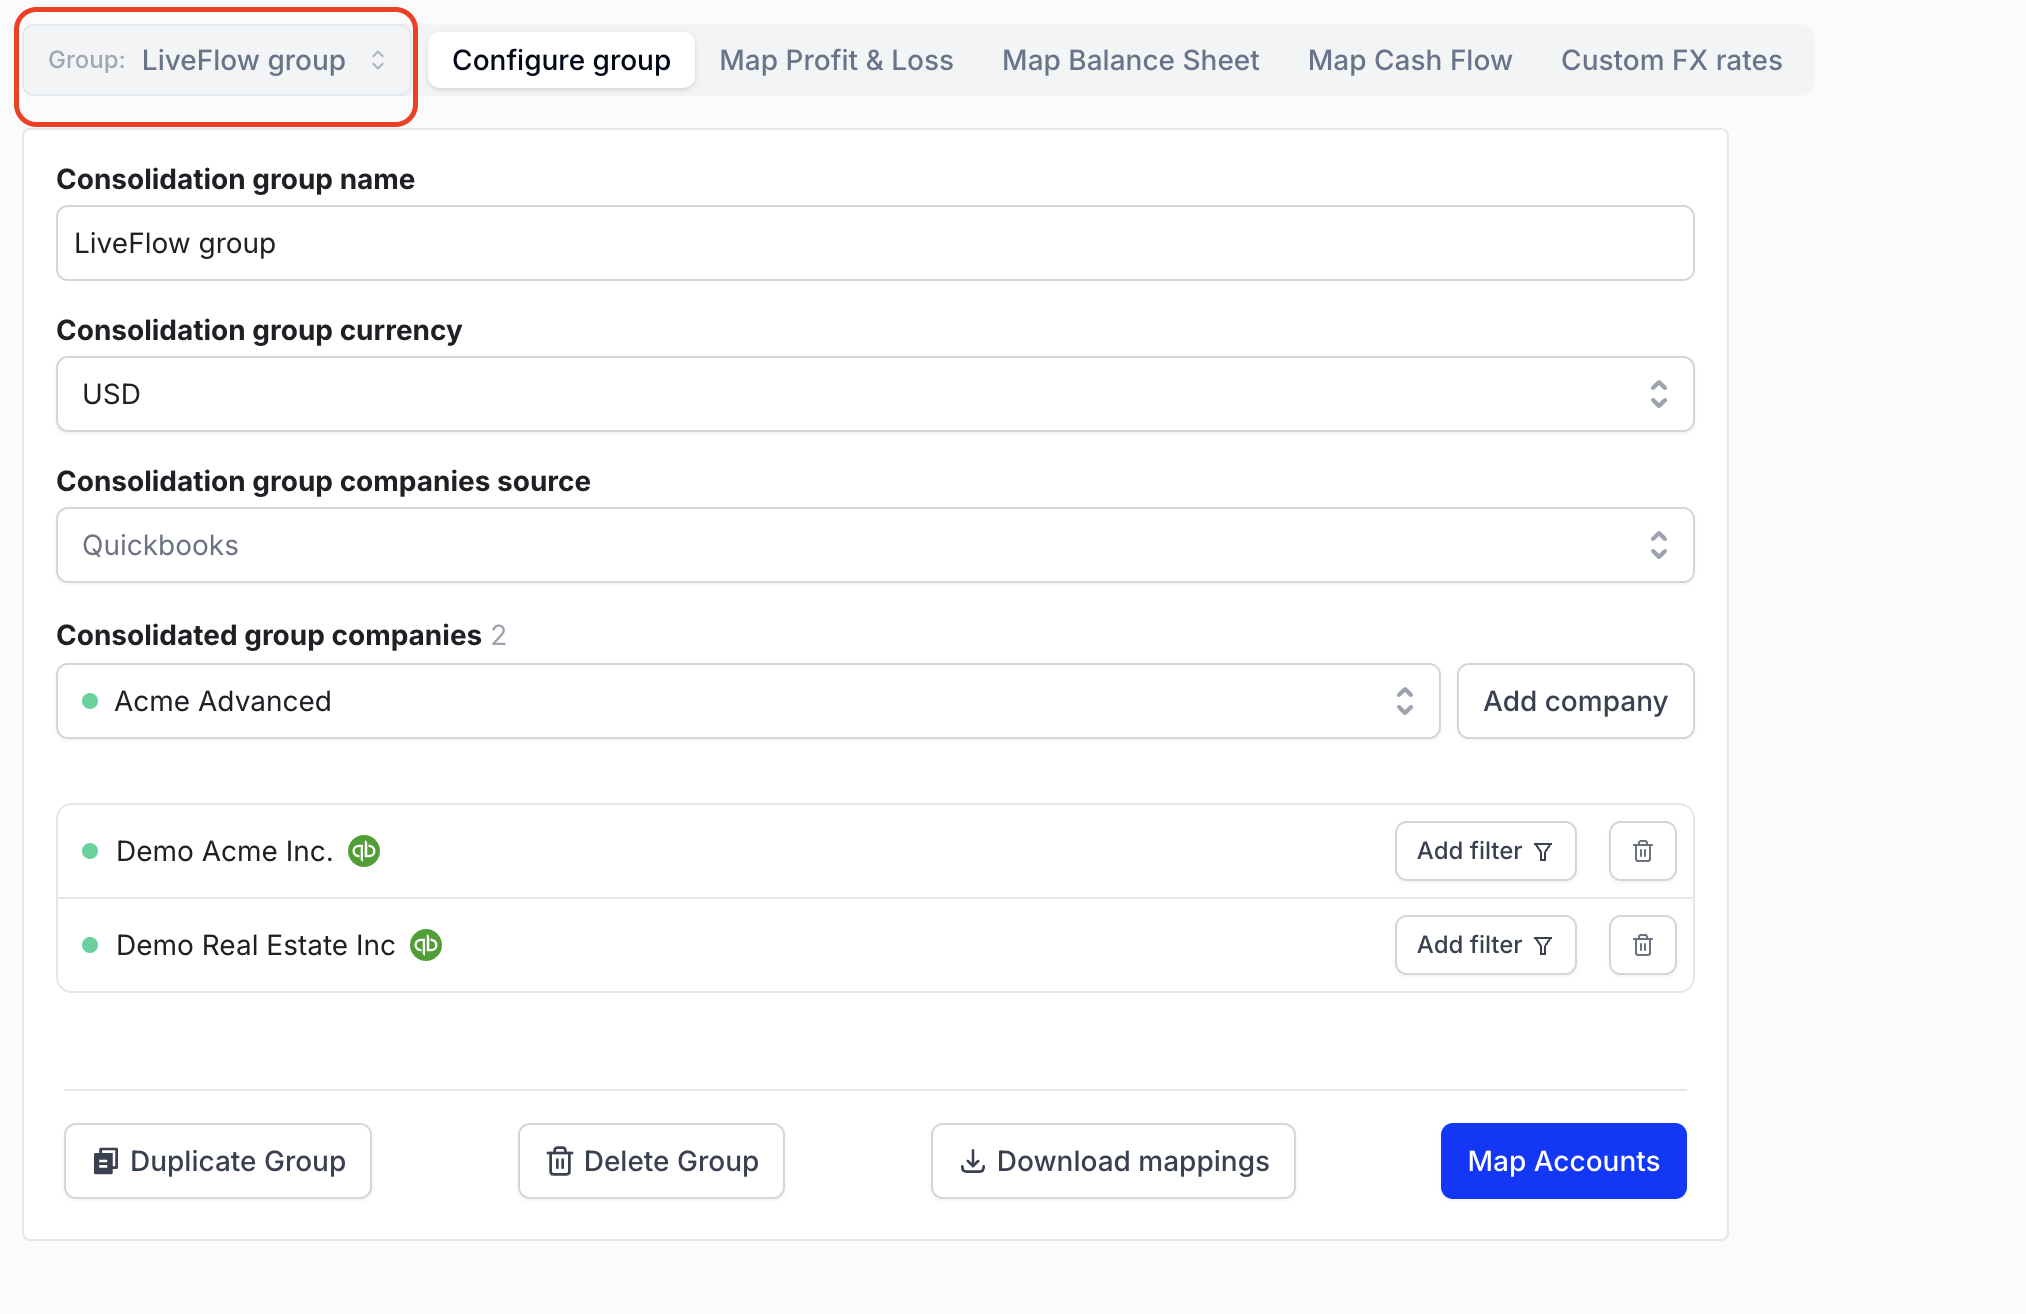Click QuickBooks logo beside Demo Acme Inc.
Viewport: 2026px width, 1314px height.
tap(364, 851)
